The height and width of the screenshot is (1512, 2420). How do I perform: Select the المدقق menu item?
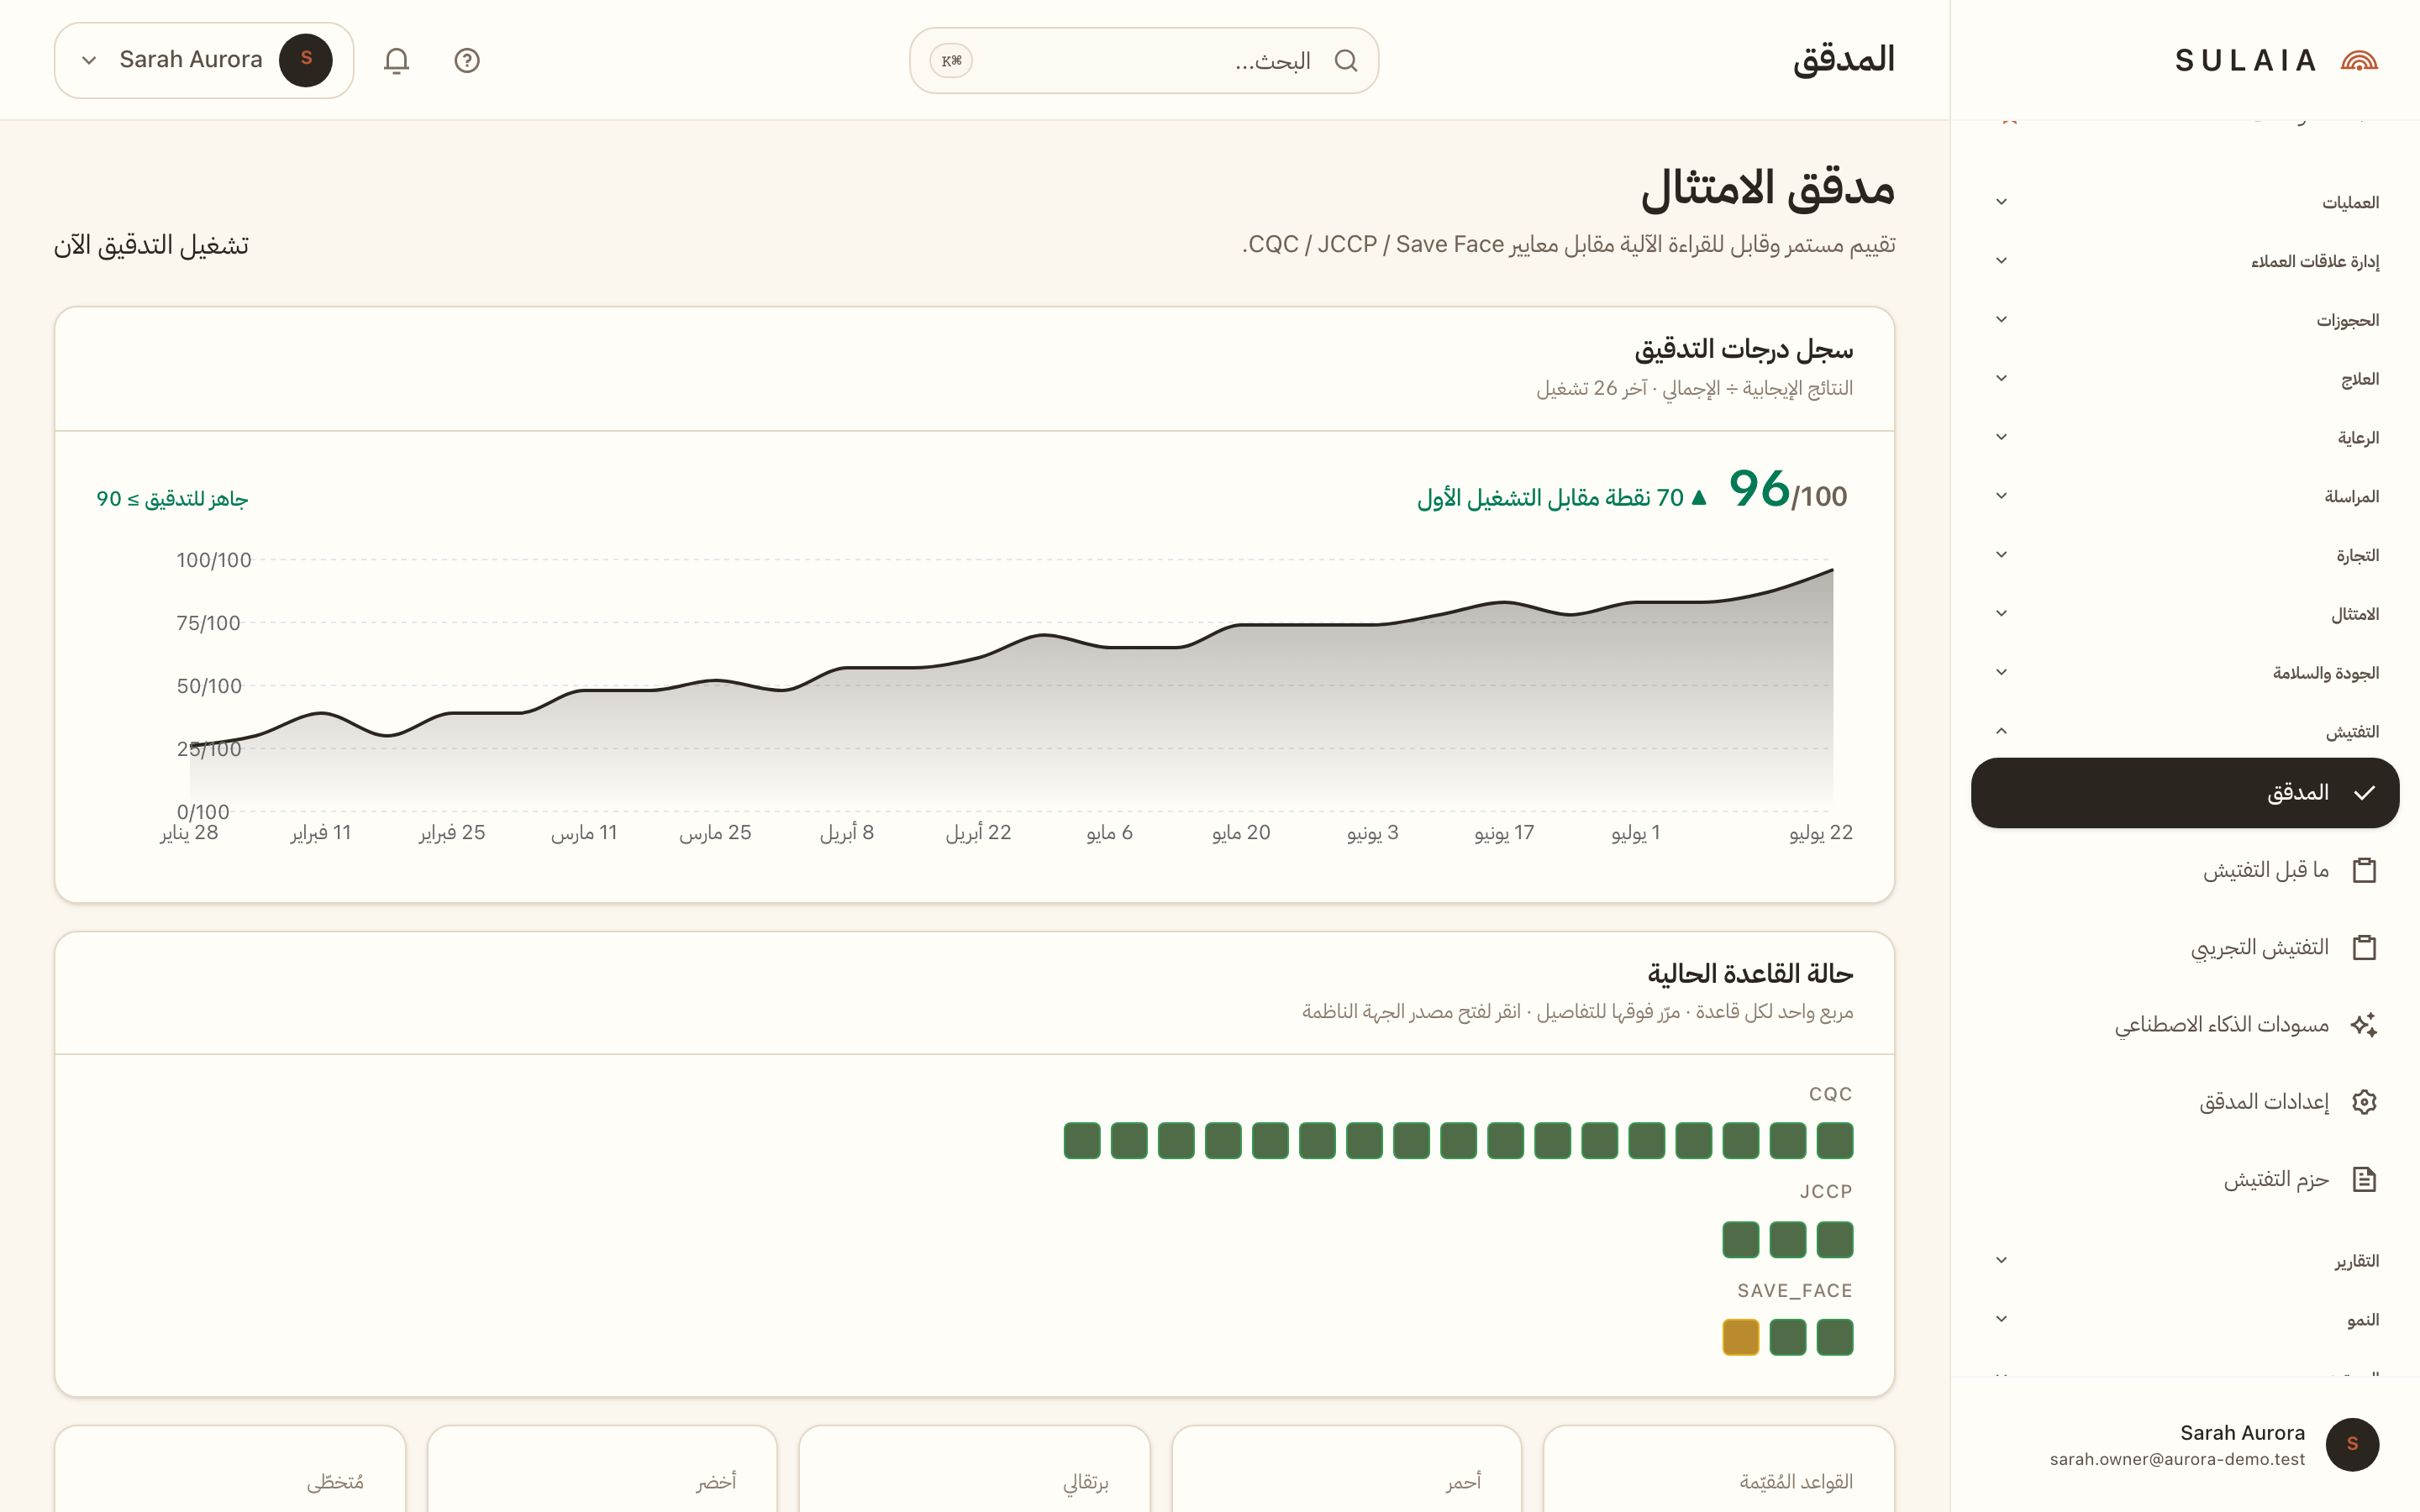click(x=2185, y=793)
